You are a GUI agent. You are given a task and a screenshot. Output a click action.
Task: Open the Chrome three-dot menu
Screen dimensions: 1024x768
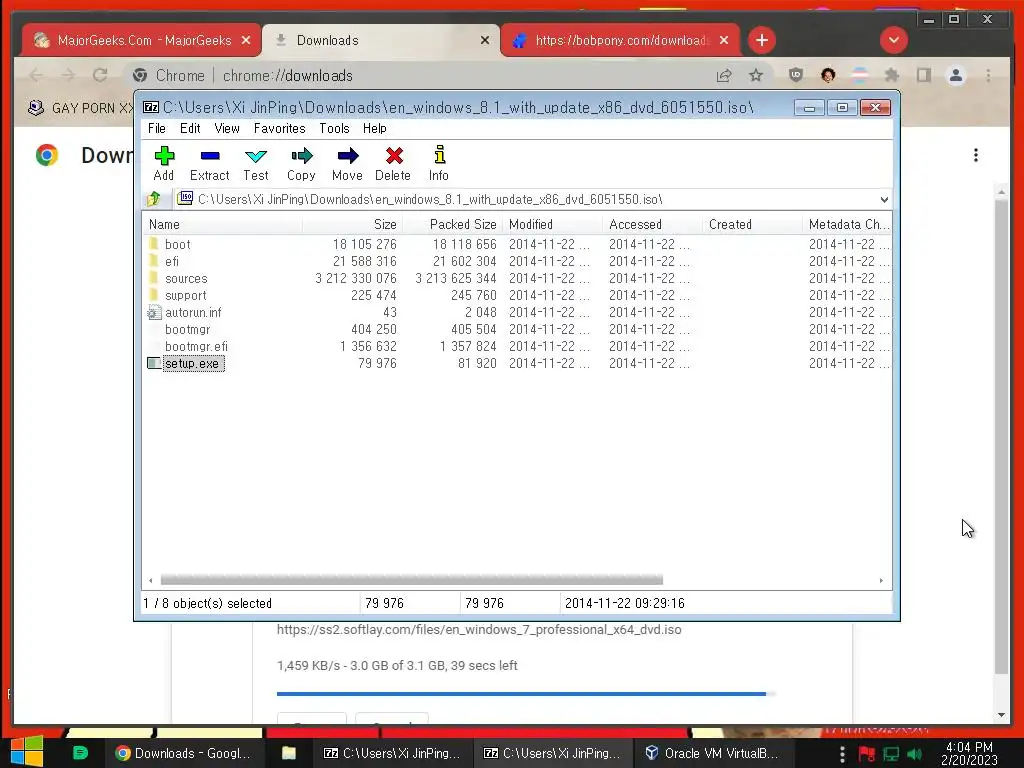pos(988,76)
